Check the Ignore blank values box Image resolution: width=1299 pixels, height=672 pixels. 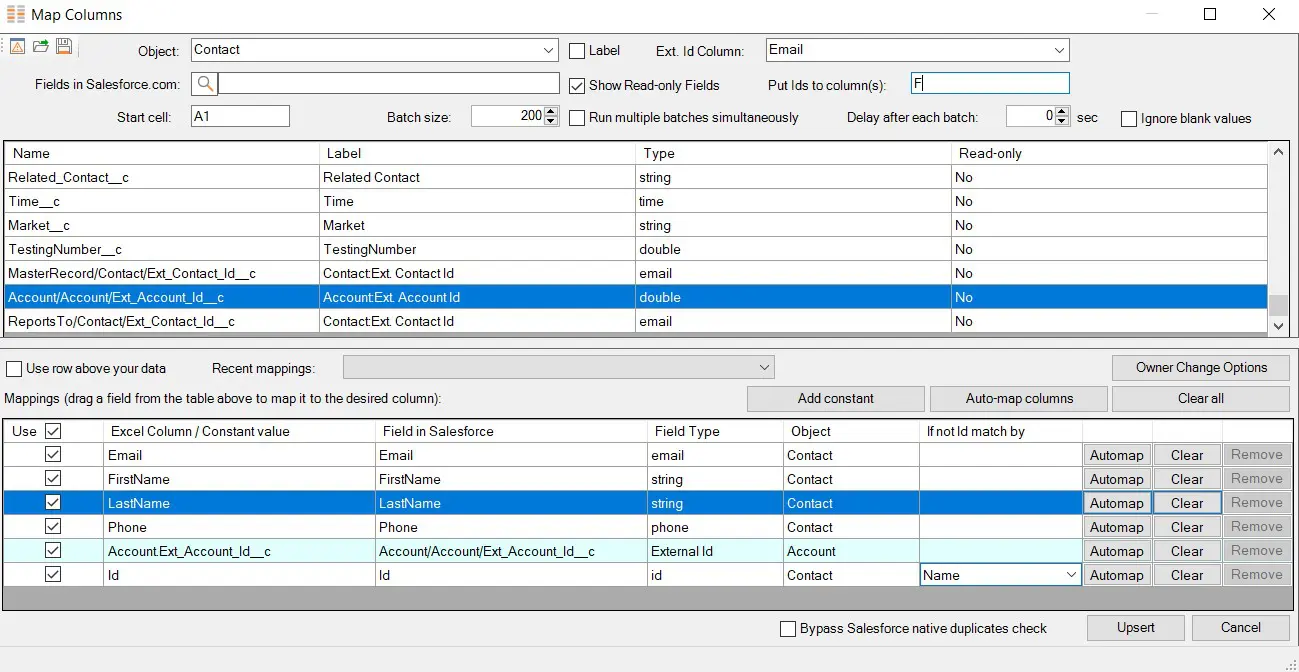pos(1129,119)
